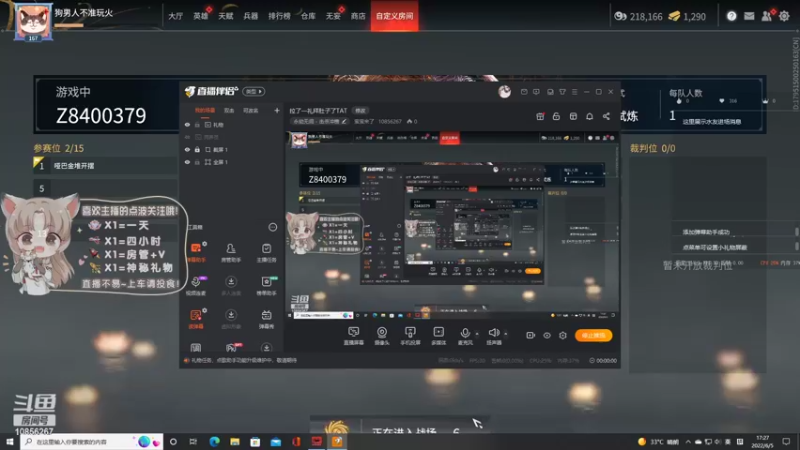800x450 pixels.
Task: Open stream settings gear near stop button
Action: coord(563,335)
